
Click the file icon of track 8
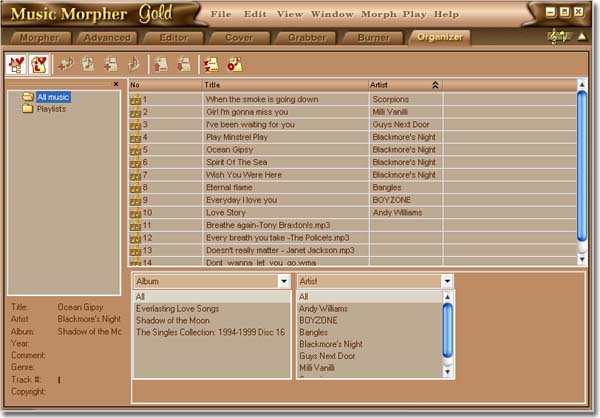135,189
